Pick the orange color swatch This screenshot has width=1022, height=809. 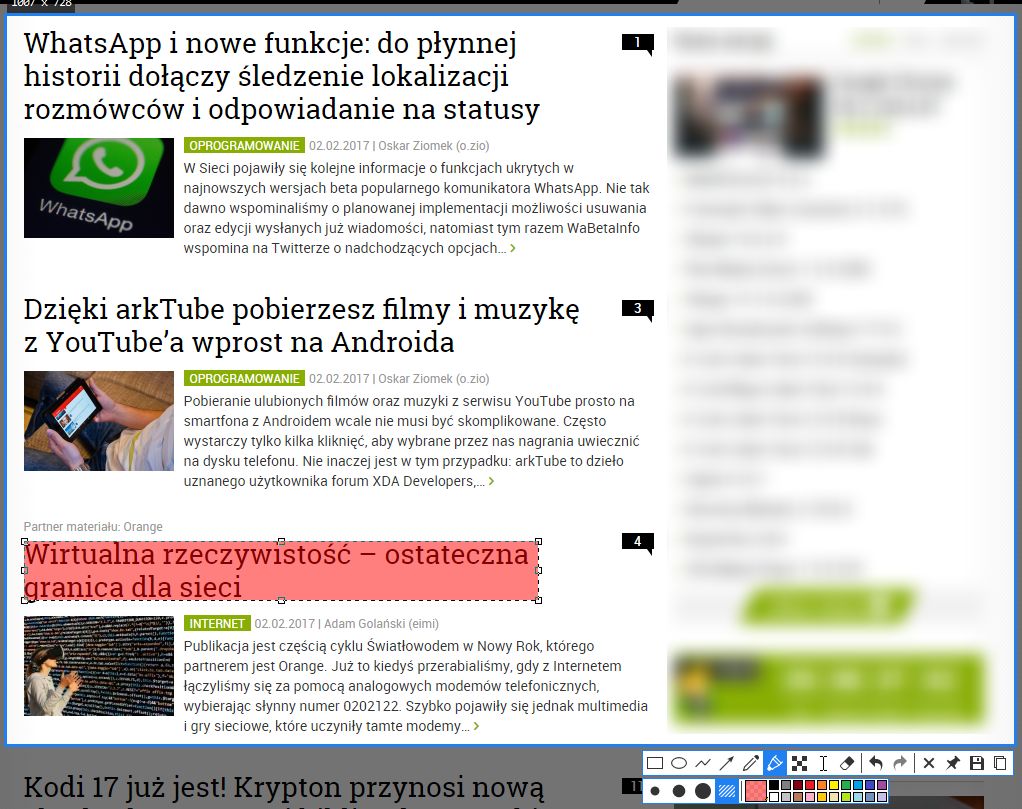coord(822,785)
